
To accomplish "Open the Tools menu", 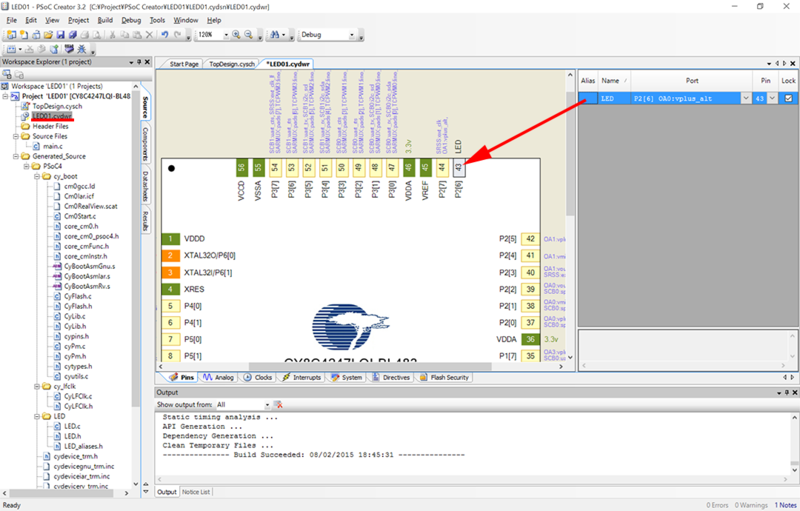I will [157, 20].
